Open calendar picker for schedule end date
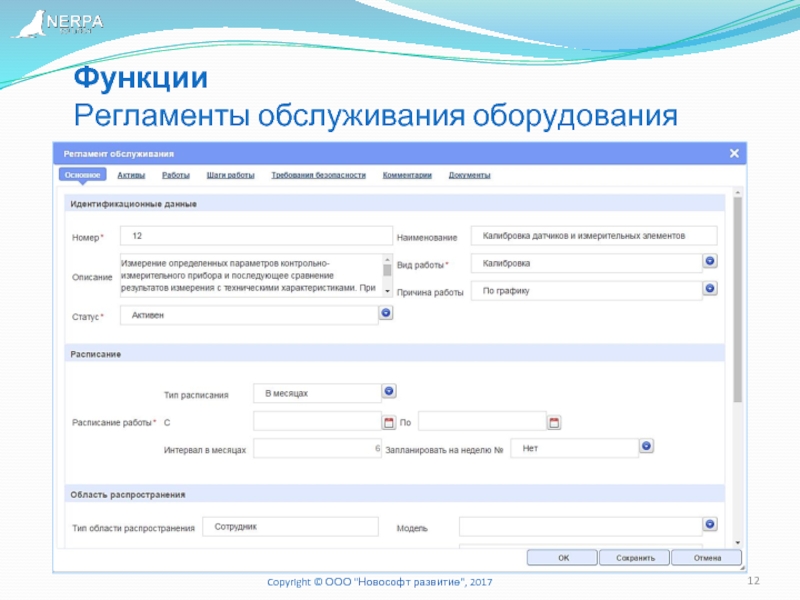The height and width of the screenshot is (600, 800). pyautogui.click(x=554, y=422)
